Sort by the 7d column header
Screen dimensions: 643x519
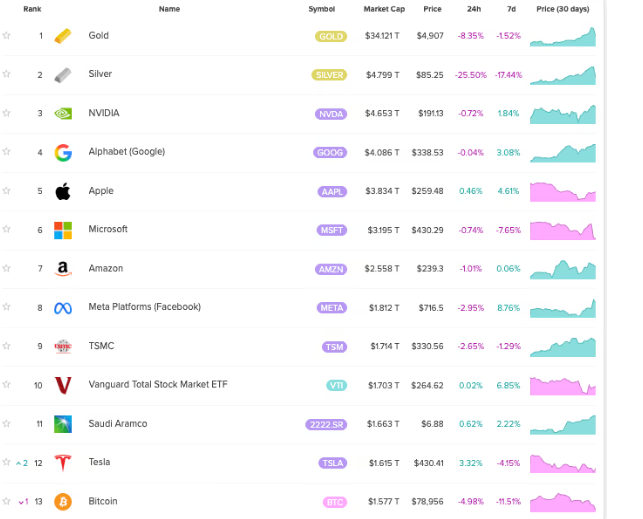[x=509, y=9]
